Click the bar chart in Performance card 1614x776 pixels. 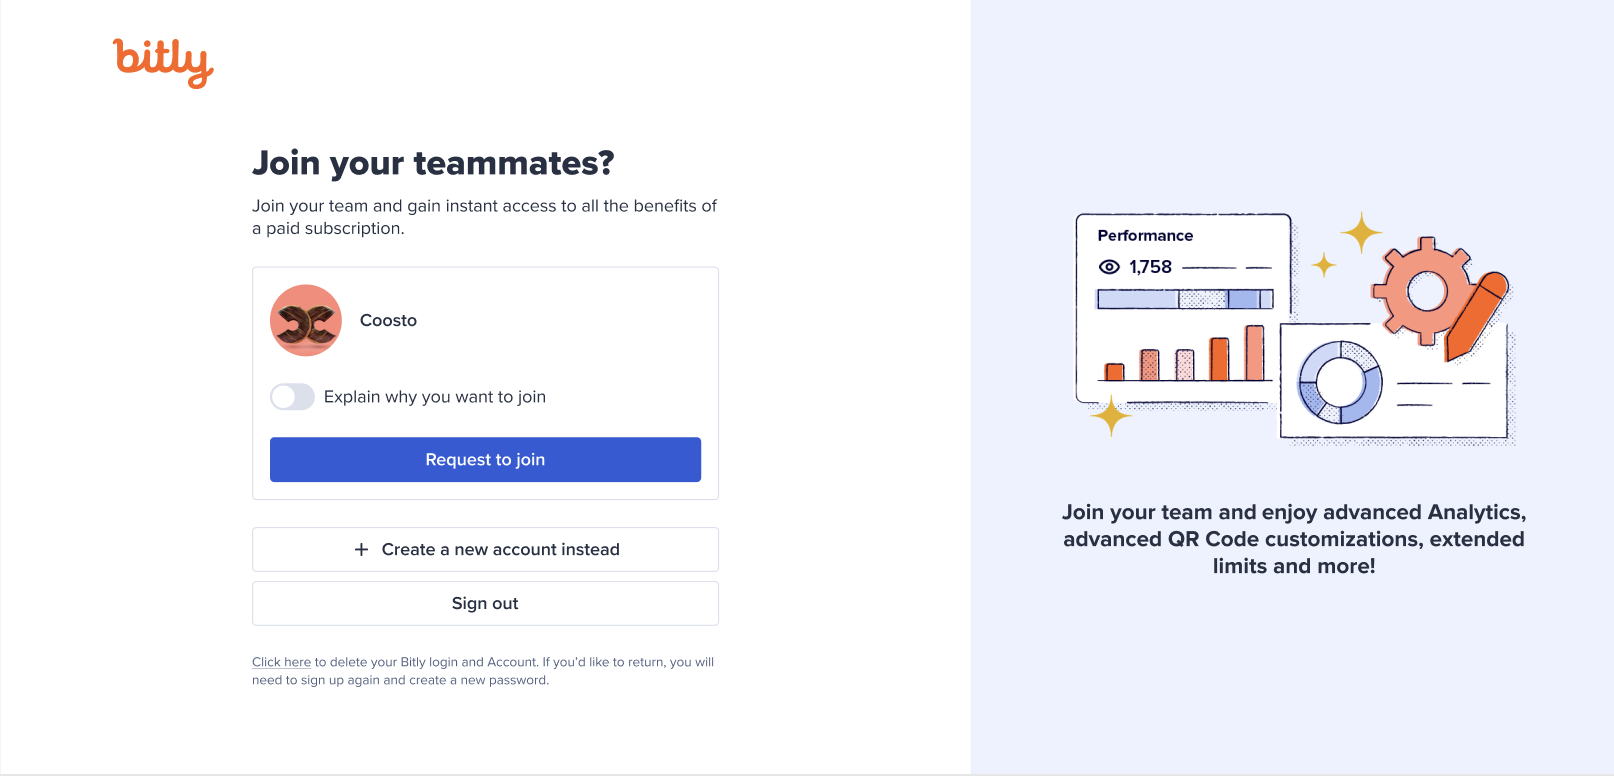click(1185, 353)
